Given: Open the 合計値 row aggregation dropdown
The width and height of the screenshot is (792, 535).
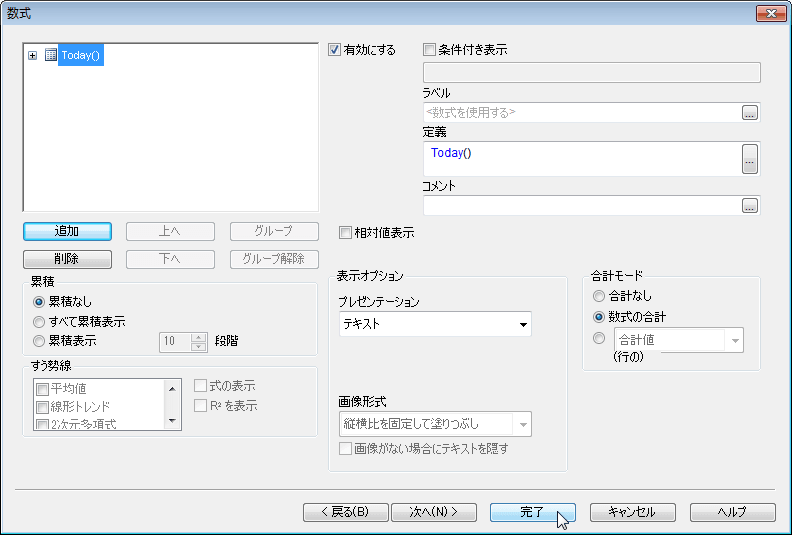Looking at the screenshot, I should click(x=735, y=340).
